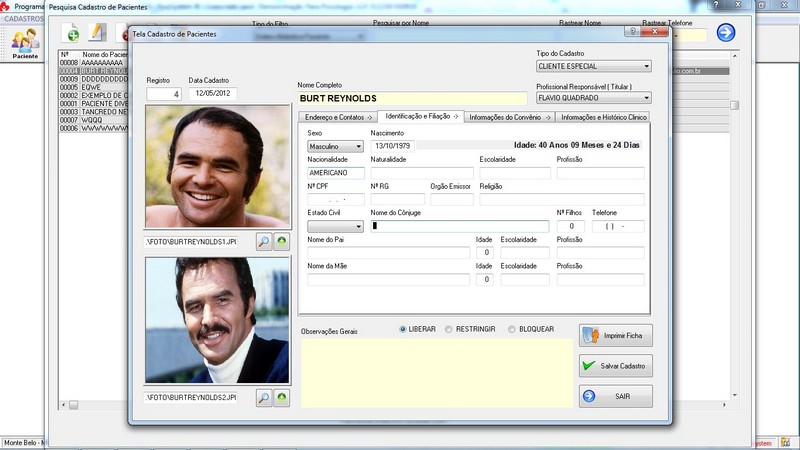Click the magnifier icon beside BURTREYNOLDS2 photo path
800x450 pixels.
[x=264, y=398]
